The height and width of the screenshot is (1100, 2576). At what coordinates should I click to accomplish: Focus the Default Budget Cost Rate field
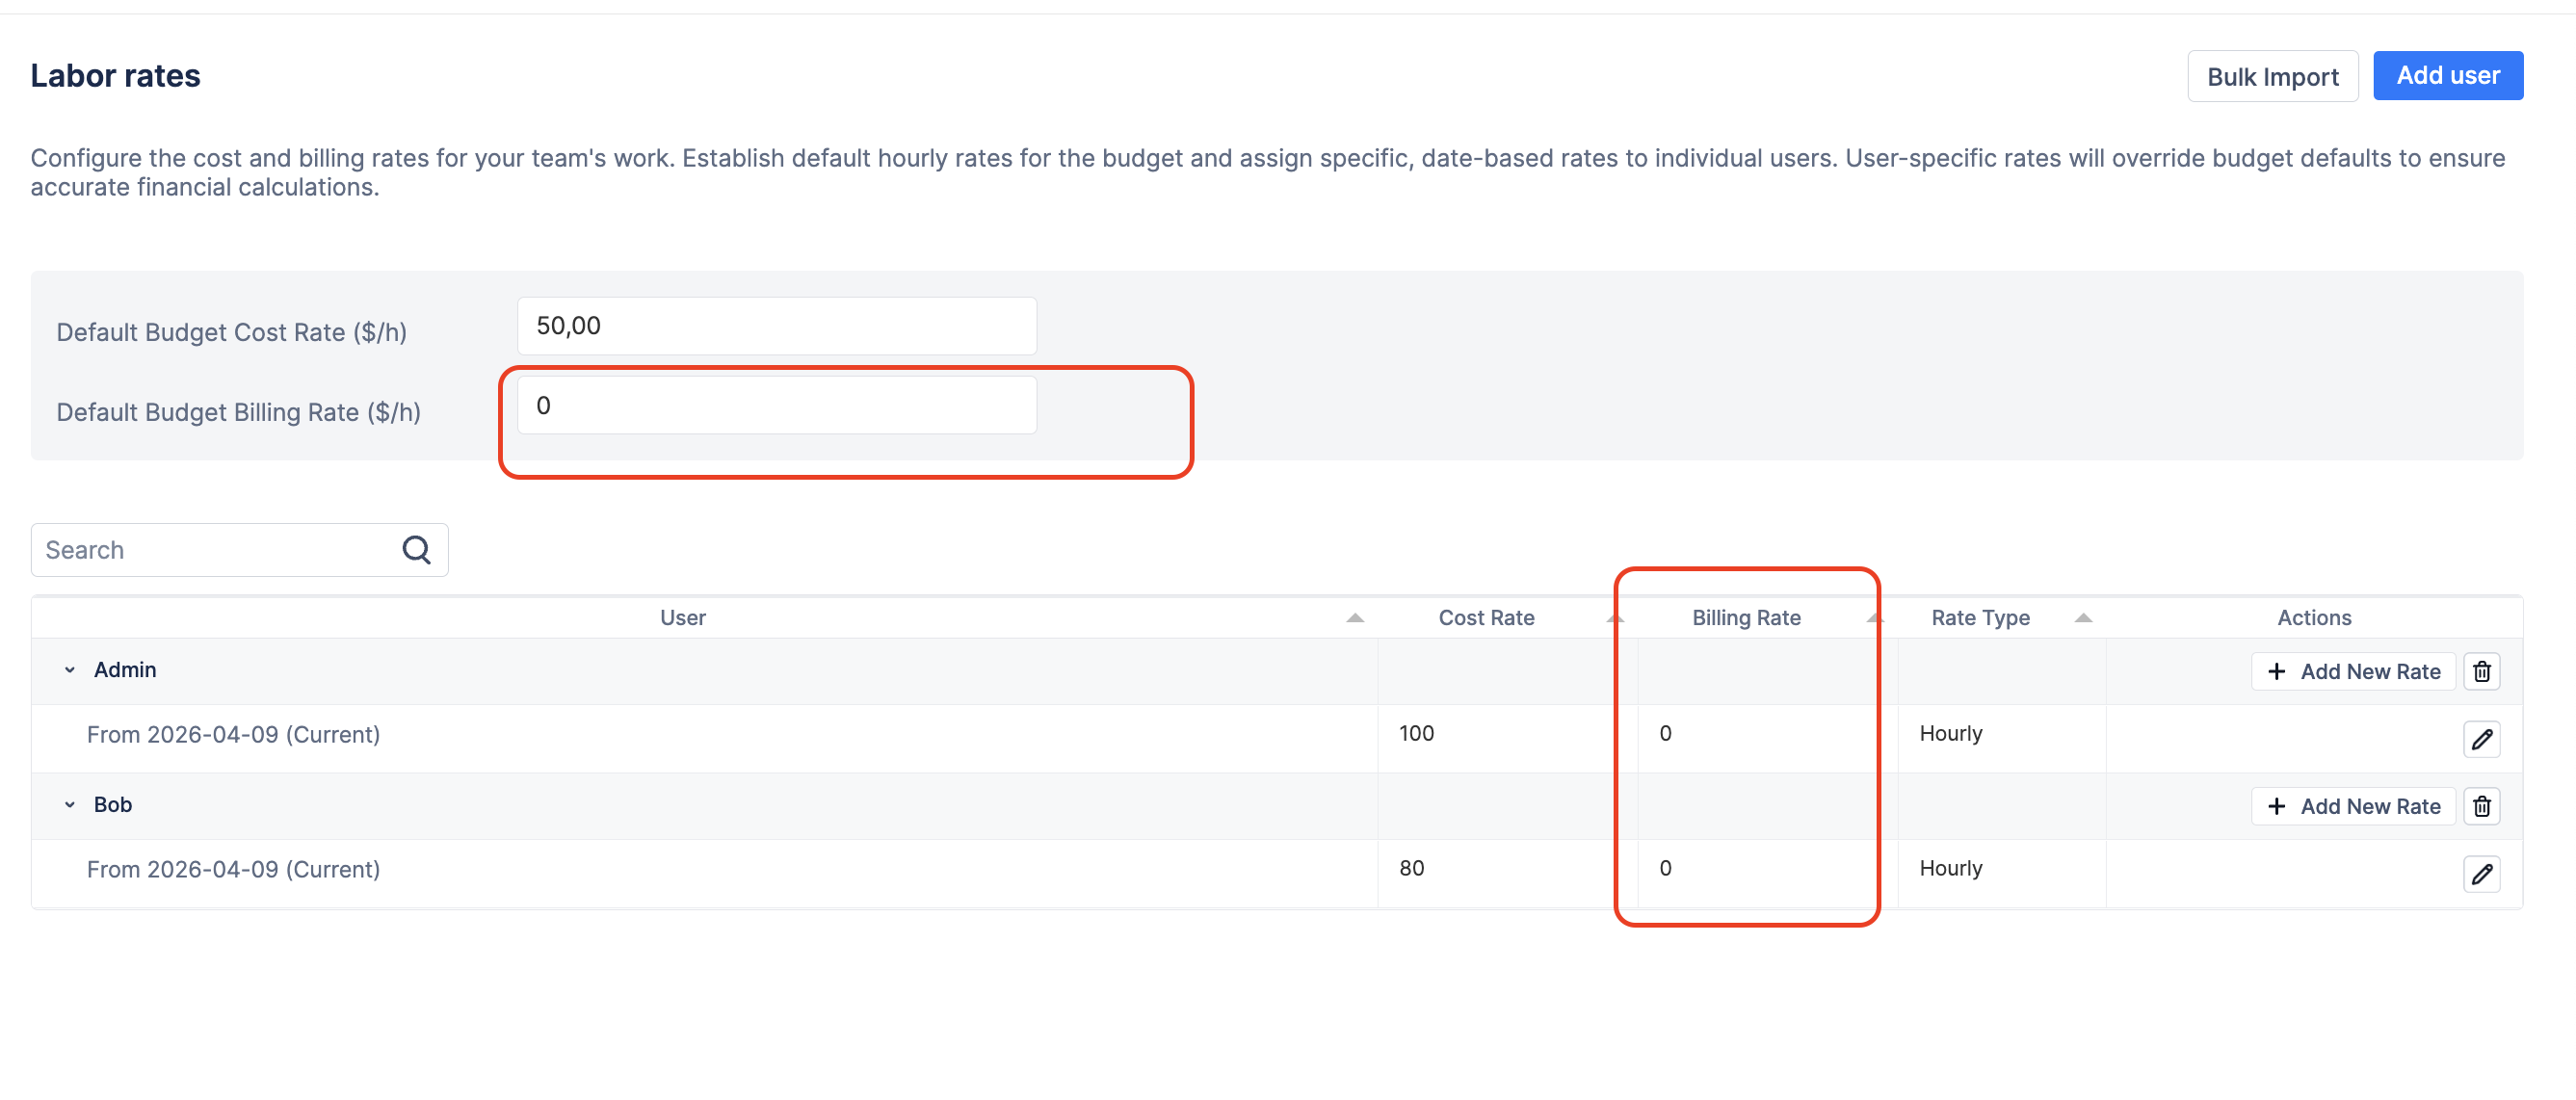[x=776, y=326]
